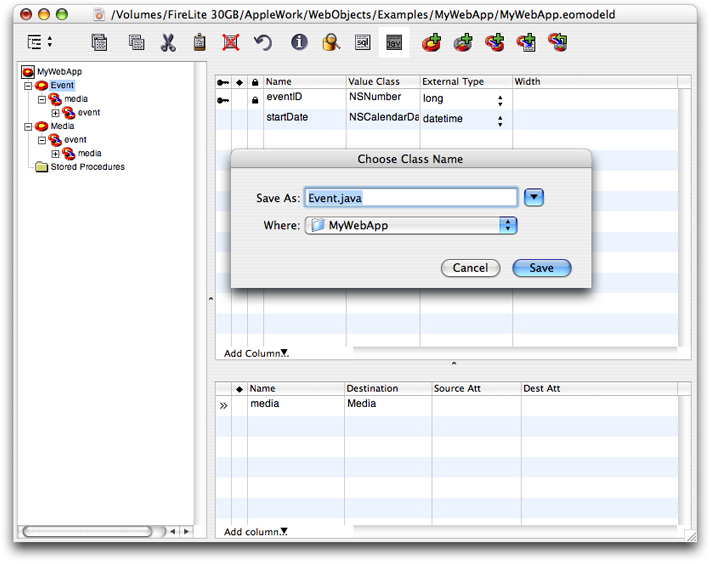Click the Source Att column header
The height and width of the screenshot is (564, 711).
point(476,389)
